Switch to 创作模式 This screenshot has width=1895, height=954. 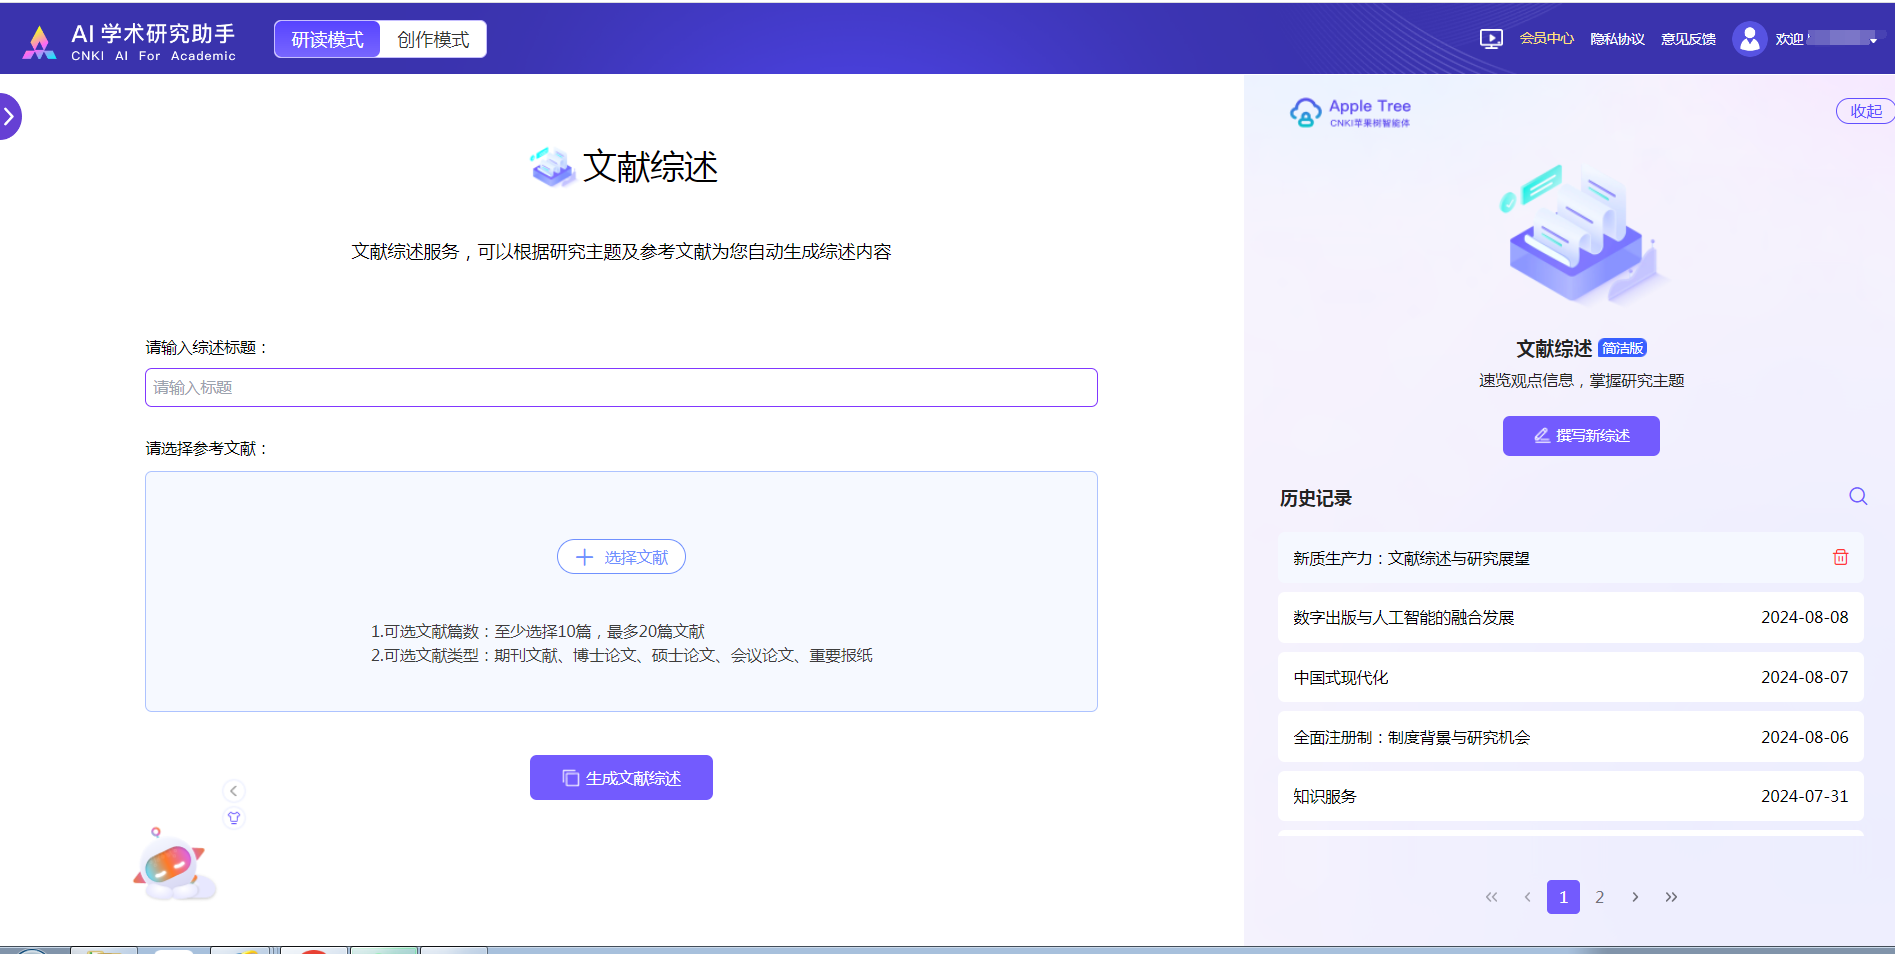433,40
